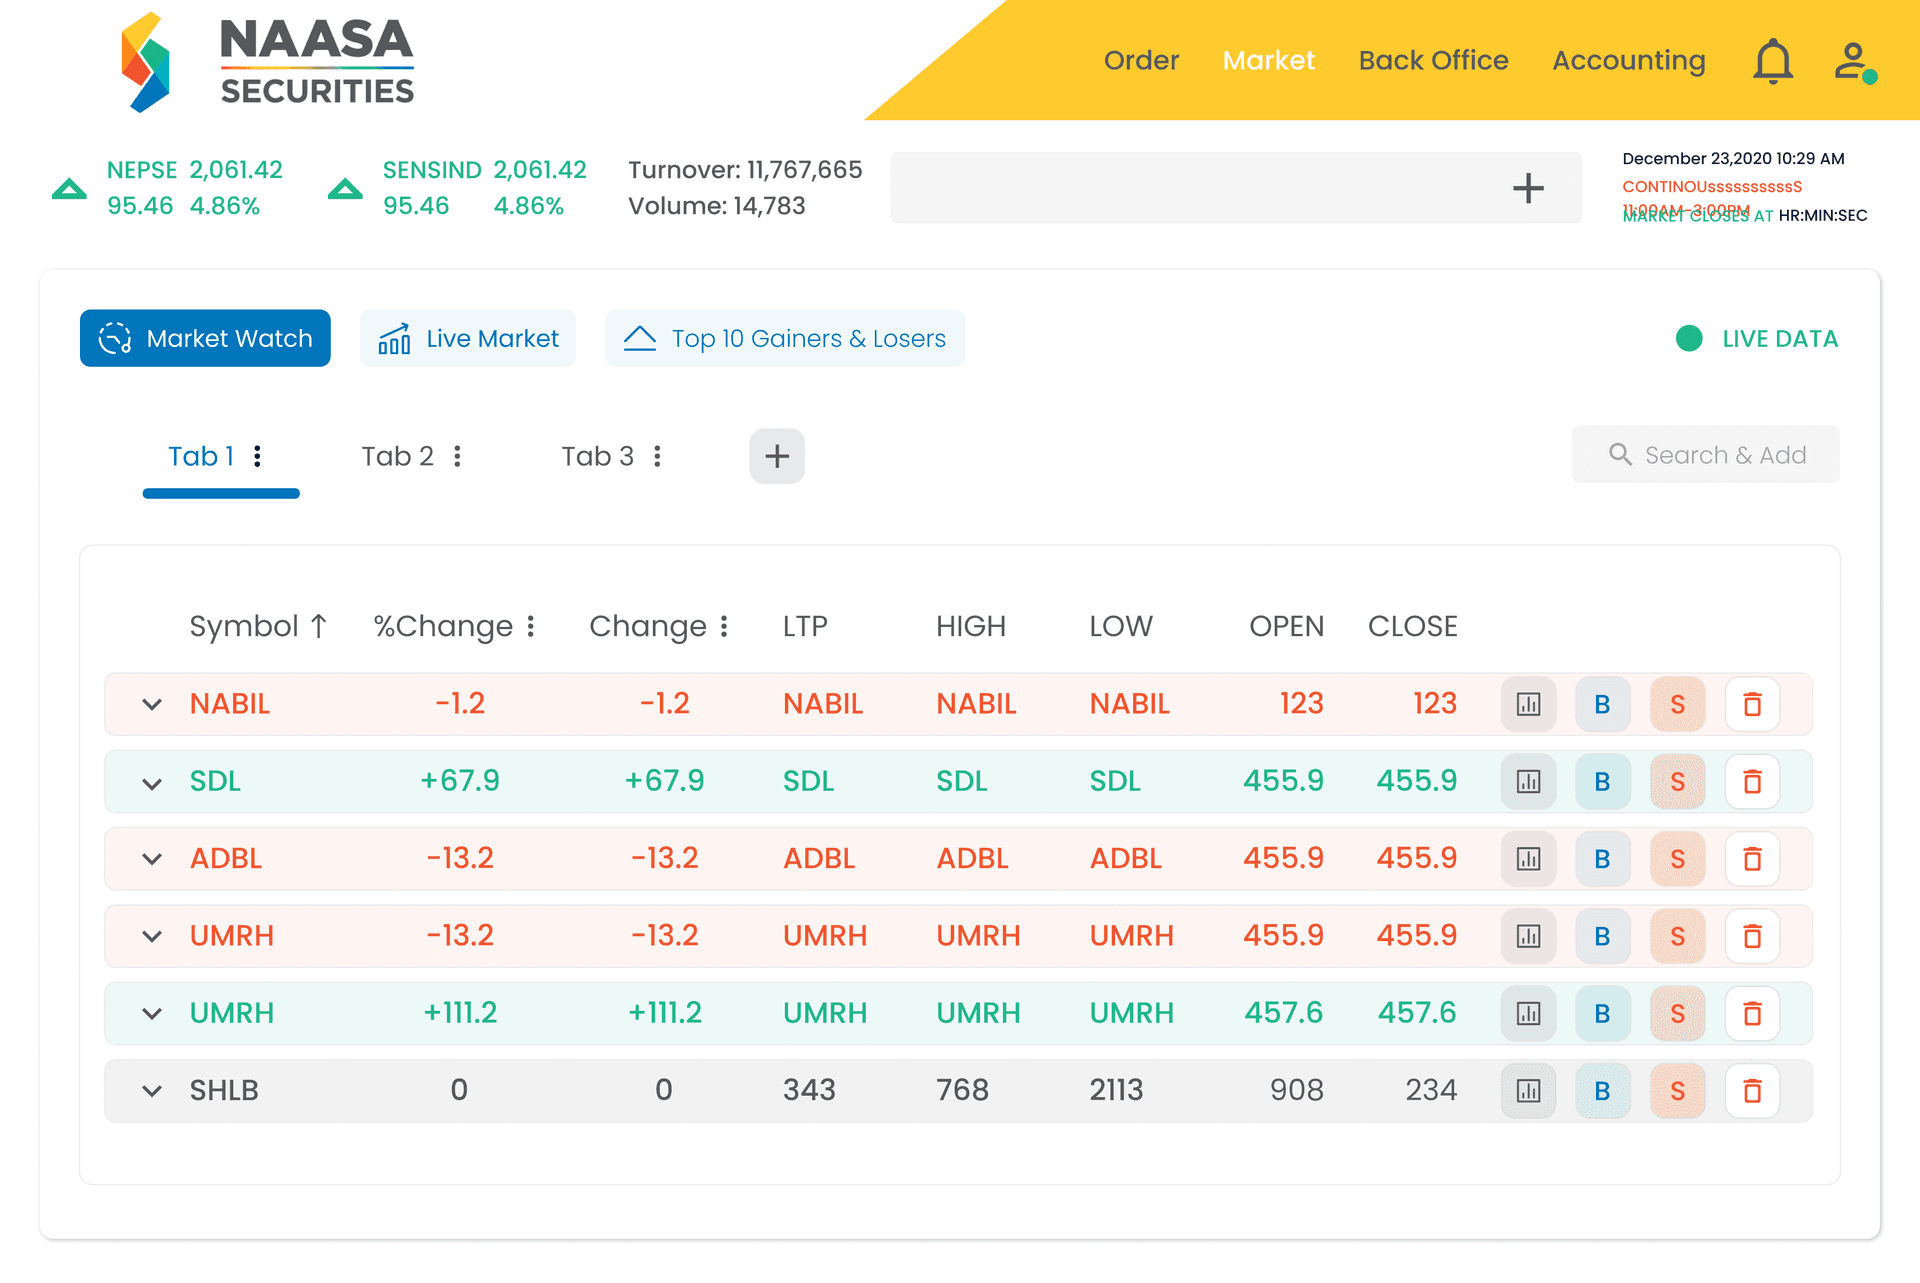
Task: Open the Market menu
Action: [1268, 61]
